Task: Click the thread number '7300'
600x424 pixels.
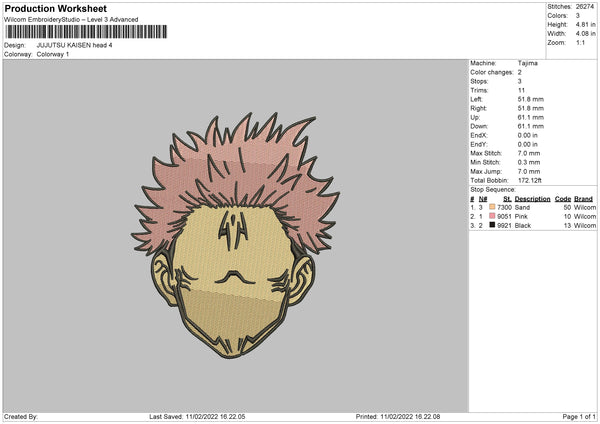Action: coord(504,207)
